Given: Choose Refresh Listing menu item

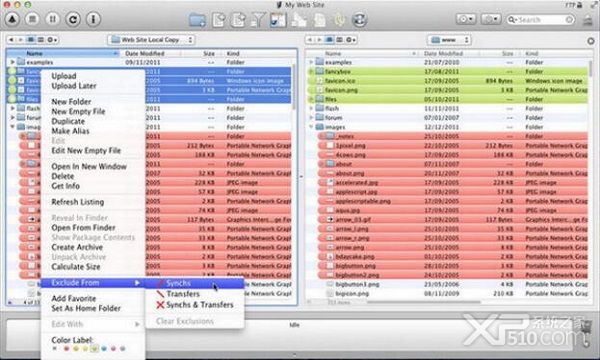Looking at the screenshot, I should [x=78, y=202].
